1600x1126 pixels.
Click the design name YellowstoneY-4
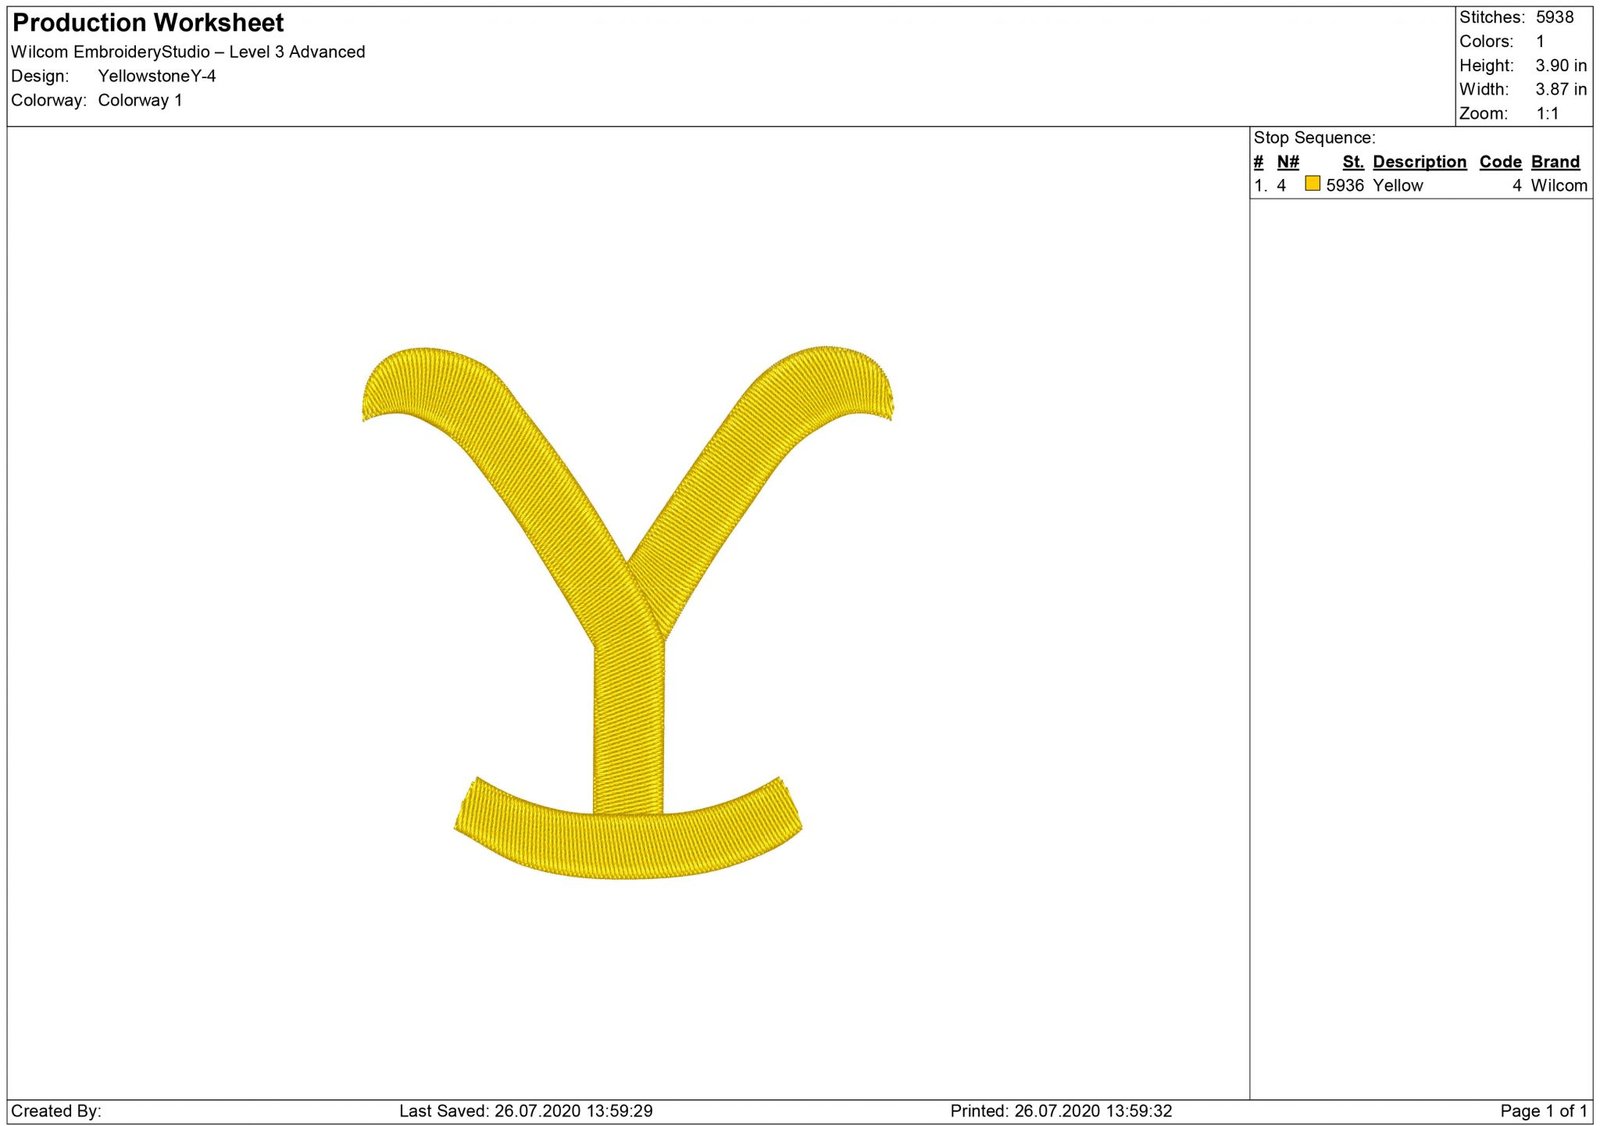pos(157,76)
